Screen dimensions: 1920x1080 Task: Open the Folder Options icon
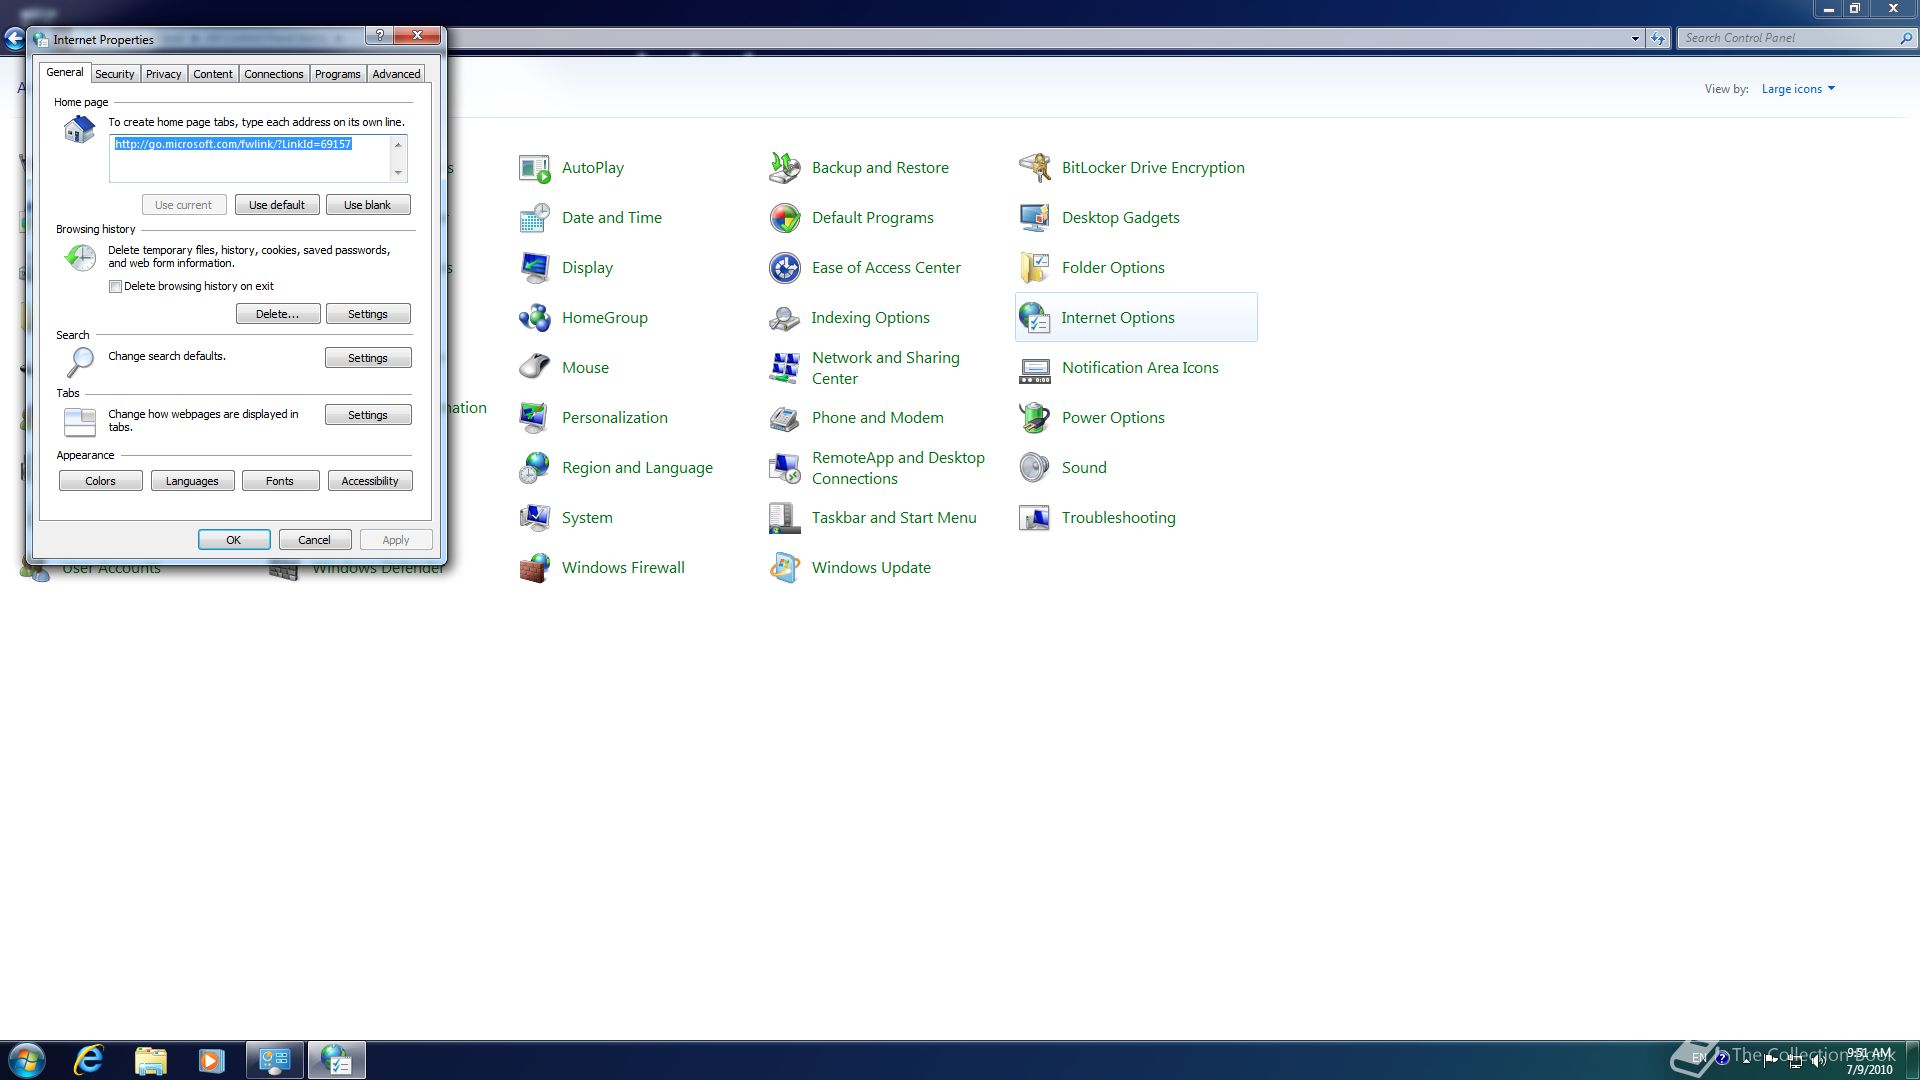point(1035,268)
